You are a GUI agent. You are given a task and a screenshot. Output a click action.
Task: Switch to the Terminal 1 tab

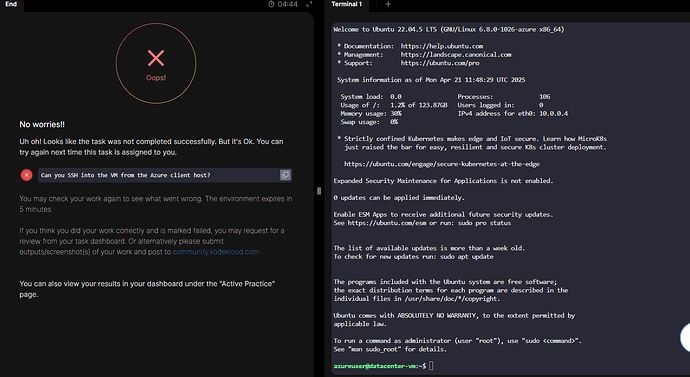coord(347,4)
